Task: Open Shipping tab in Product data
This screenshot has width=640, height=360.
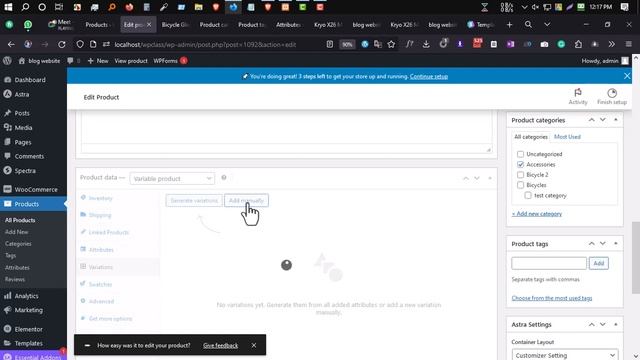Action: point(100,215)
